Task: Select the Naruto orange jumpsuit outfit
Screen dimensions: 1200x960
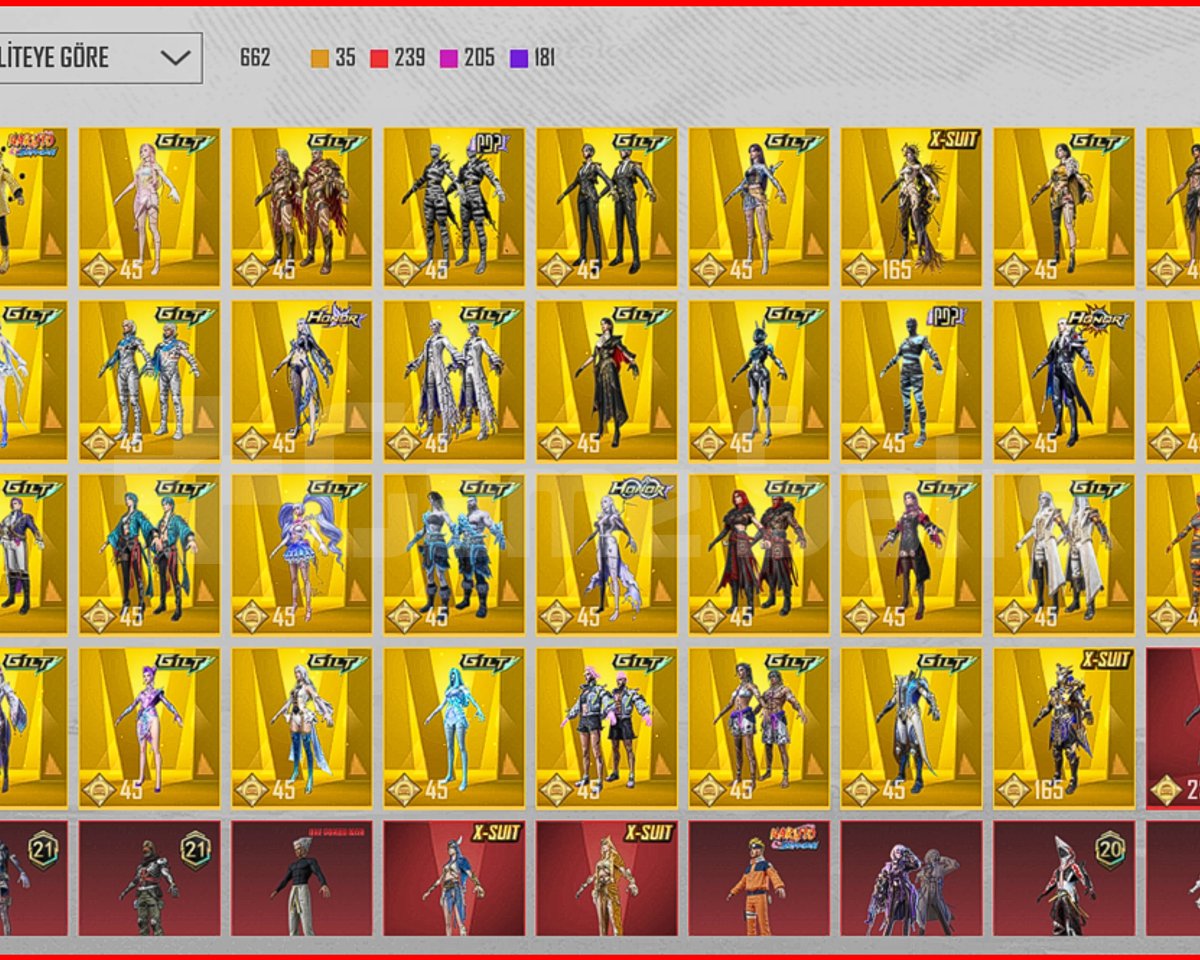Action: click(x=759, y=879)
